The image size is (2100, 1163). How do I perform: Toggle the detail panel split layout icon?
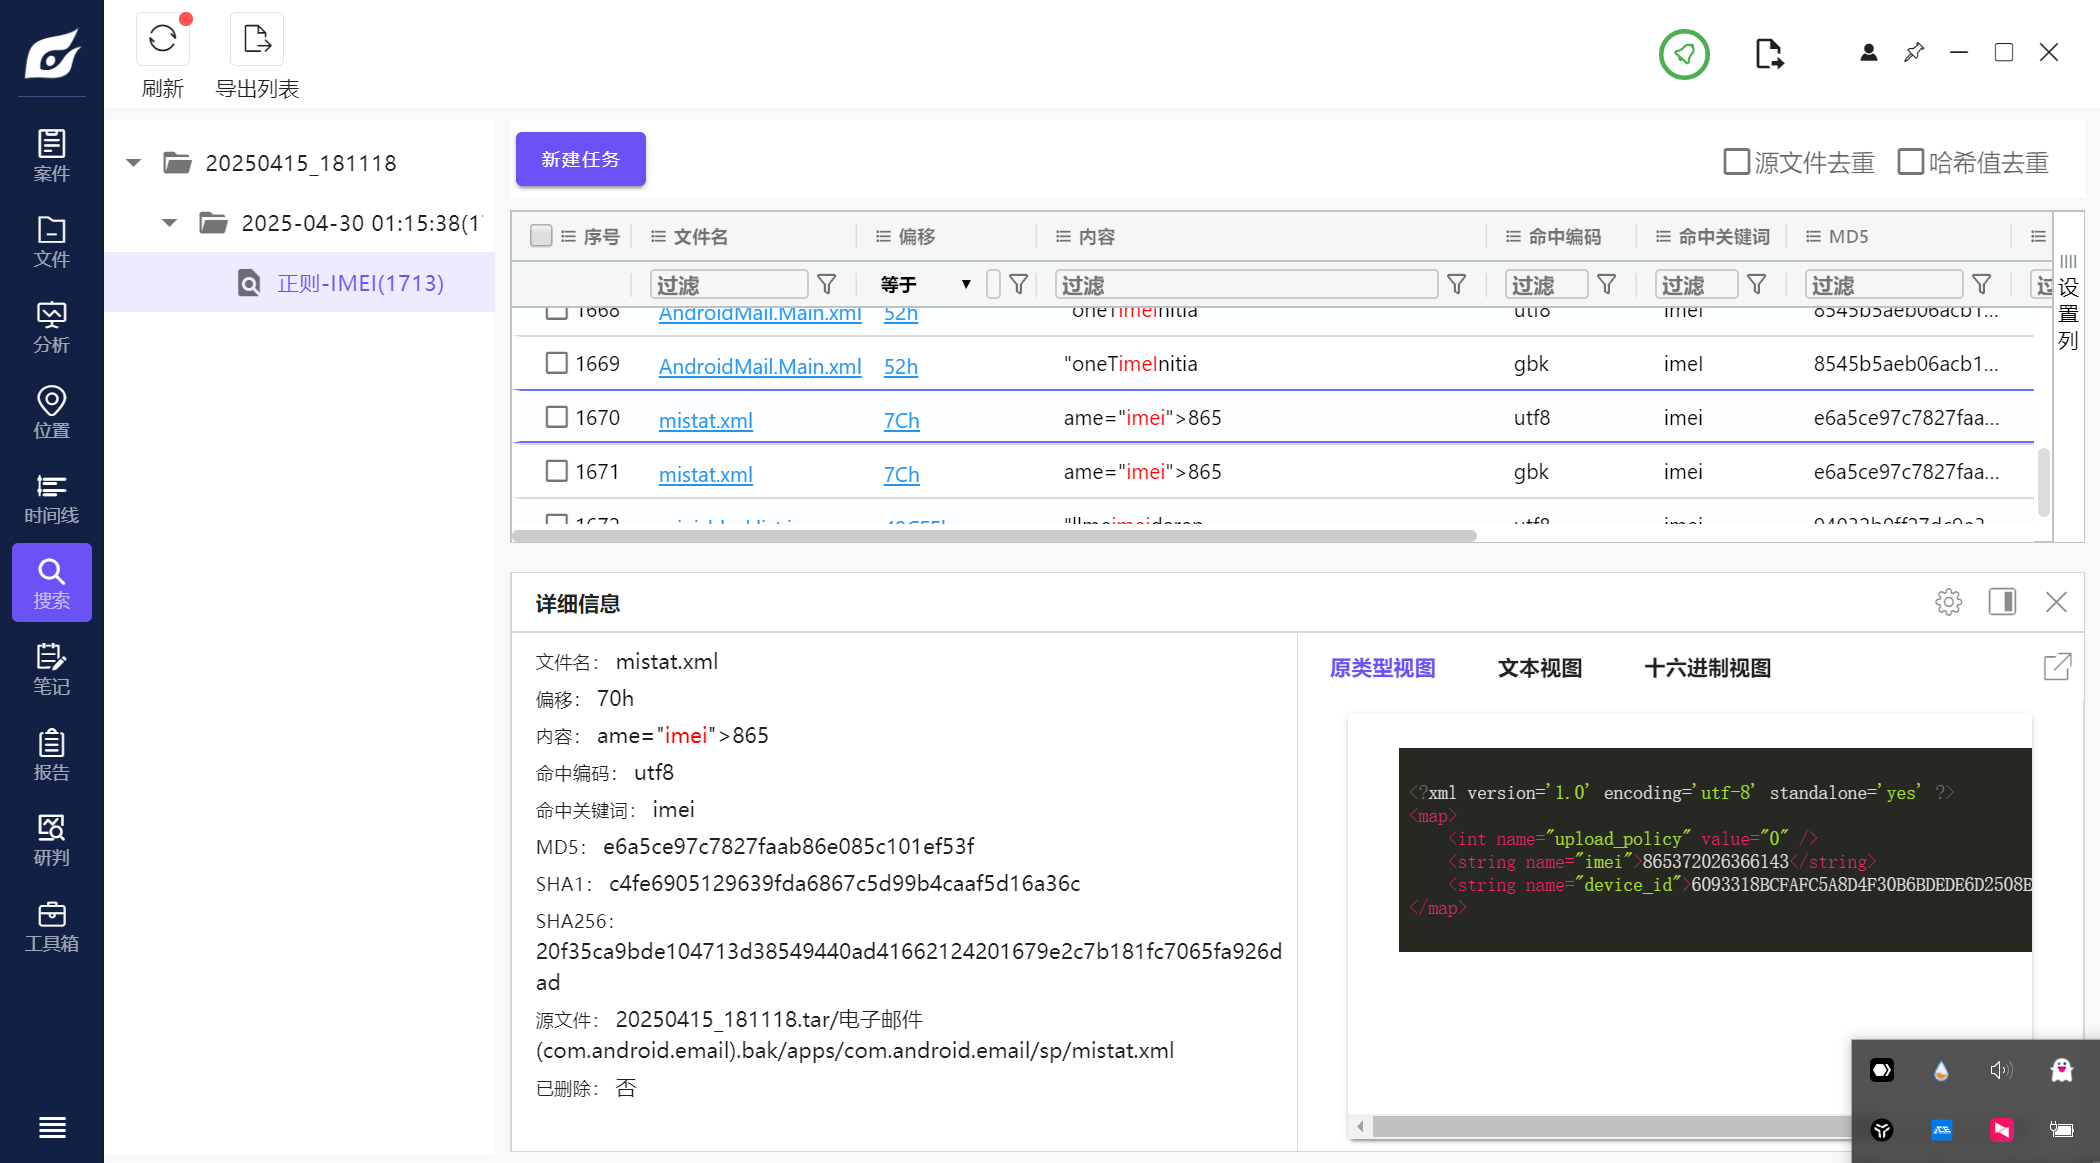[2002, 602]
